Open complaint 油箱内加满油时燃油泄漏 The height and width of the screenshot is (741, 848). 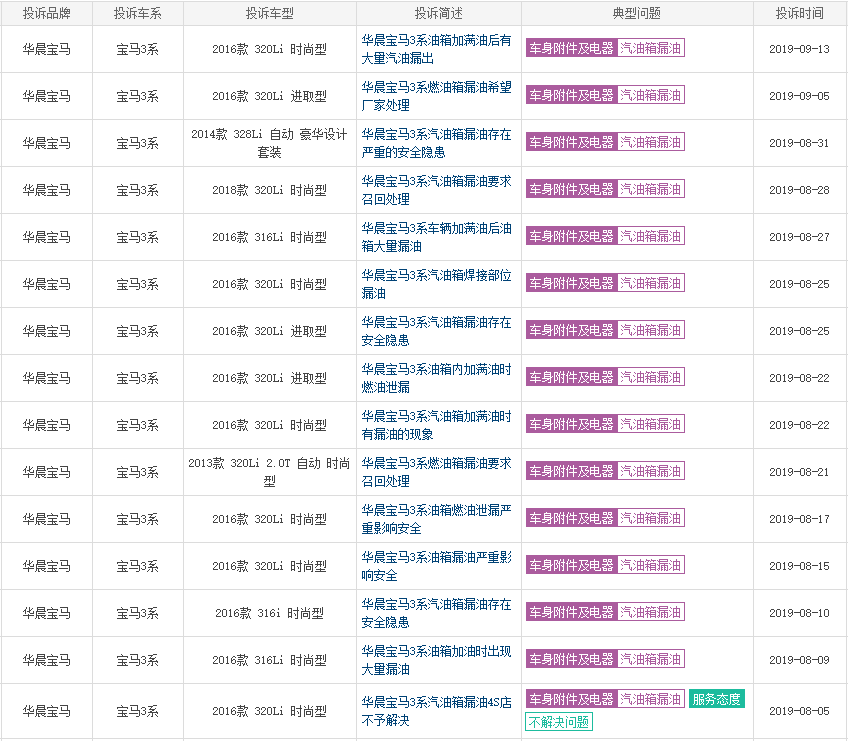tap(436, 378)
